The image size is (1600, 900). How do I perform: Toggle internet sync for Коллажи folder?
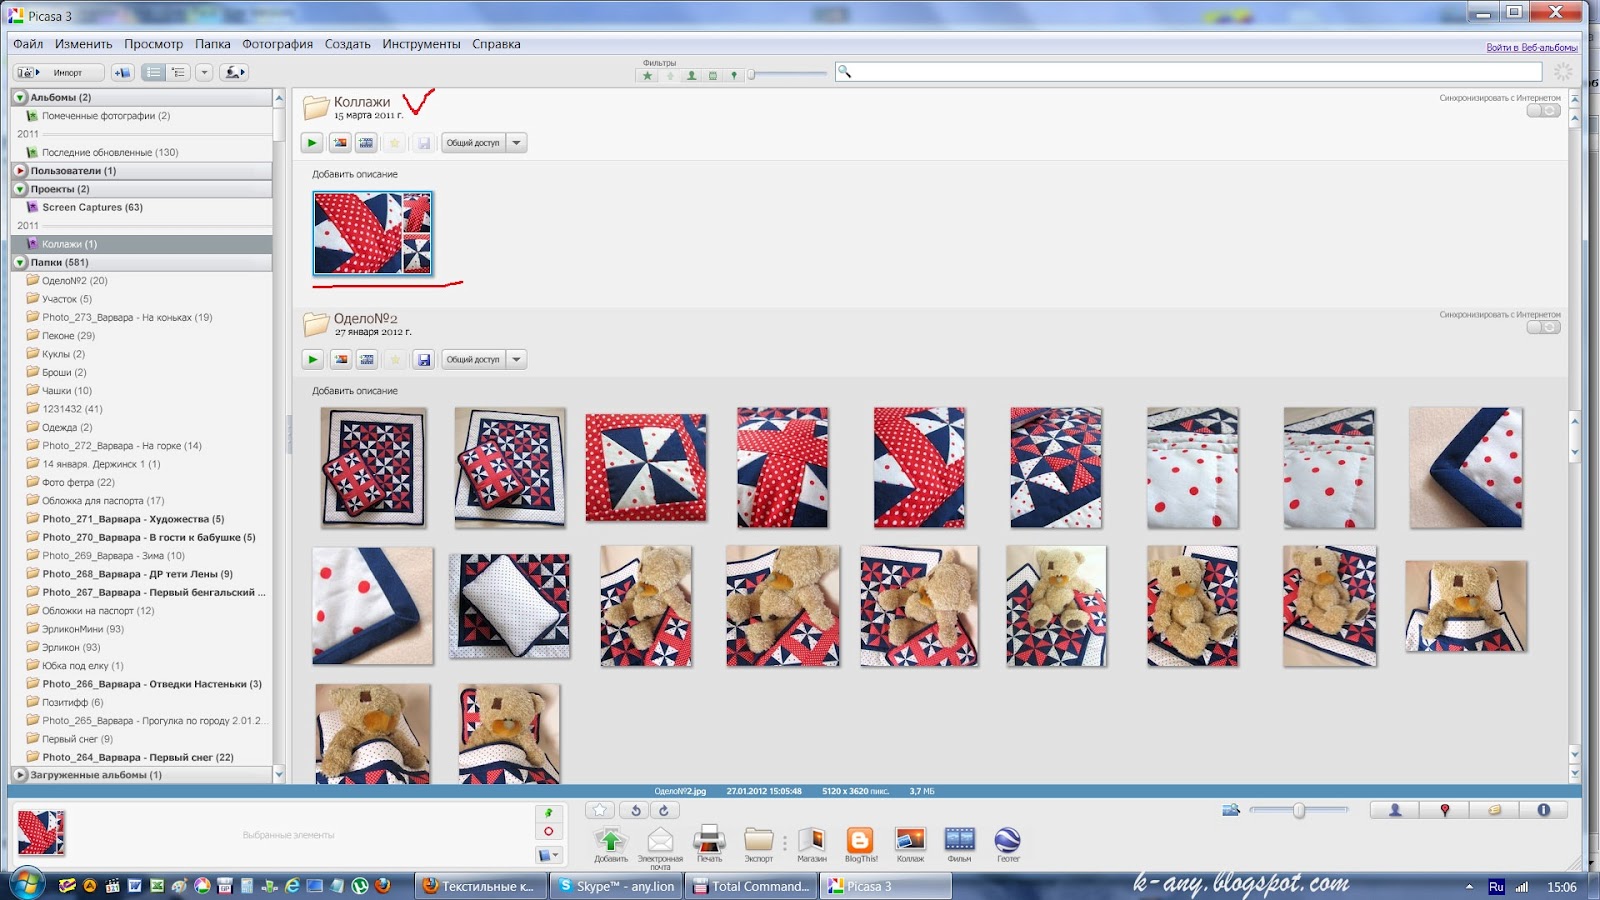(x=1543, y=111)
